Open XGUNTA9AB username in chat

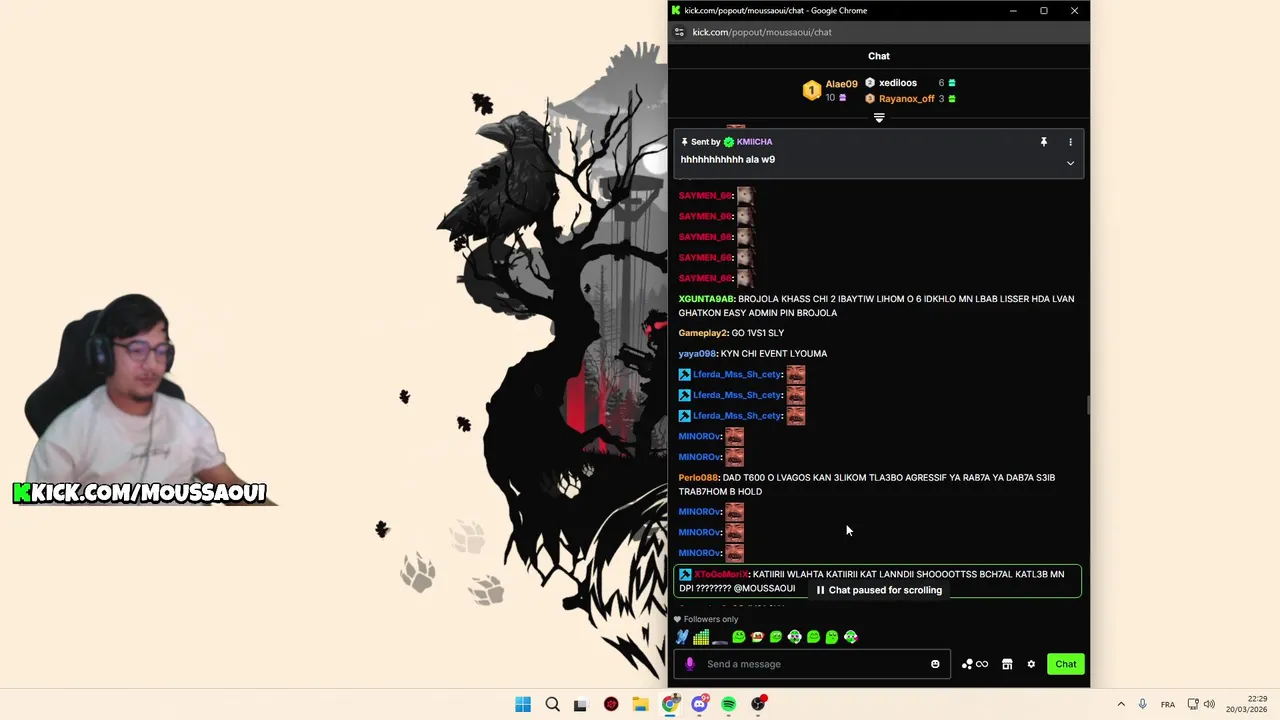click(x=706, y=299)
